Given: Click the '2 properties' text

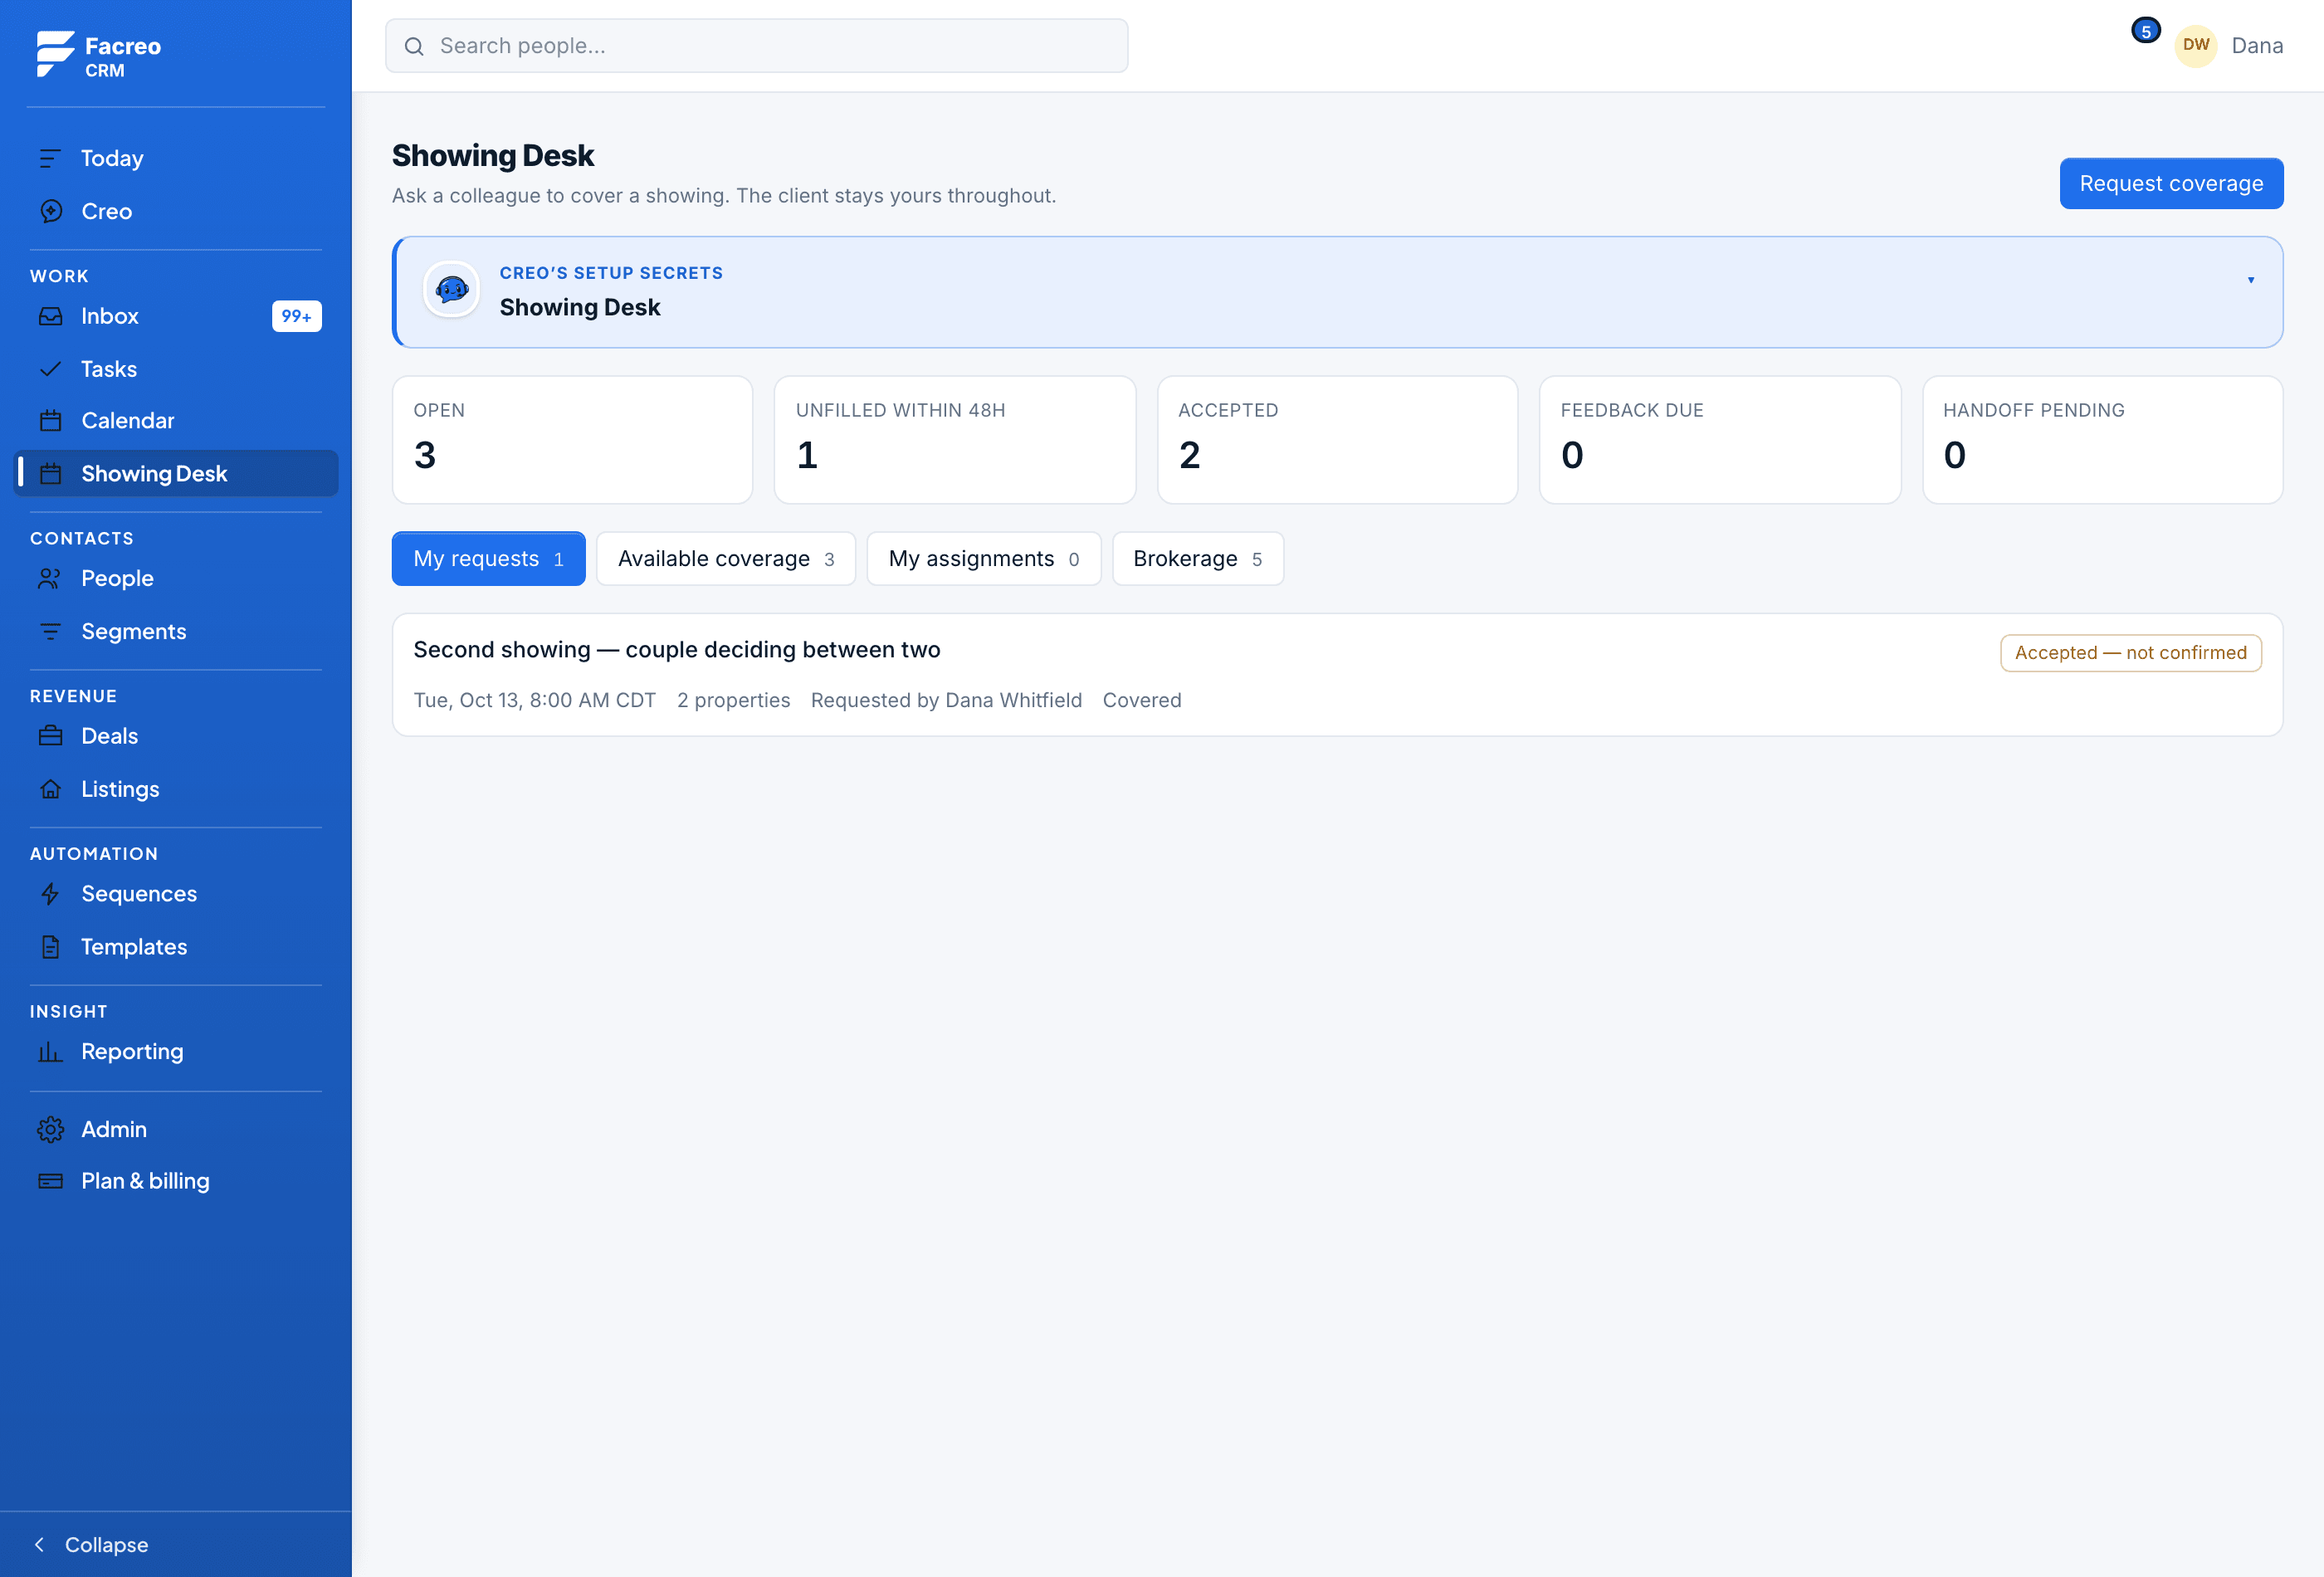Looking at the screenshot, I should [733, 701].
